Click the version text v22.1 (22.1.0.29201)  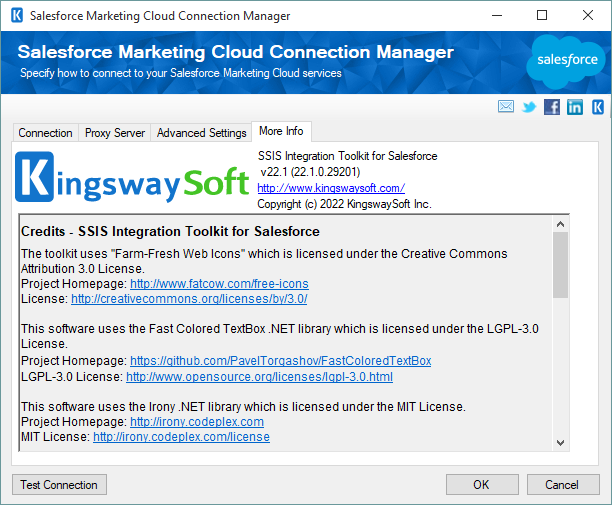pos(310,172)
